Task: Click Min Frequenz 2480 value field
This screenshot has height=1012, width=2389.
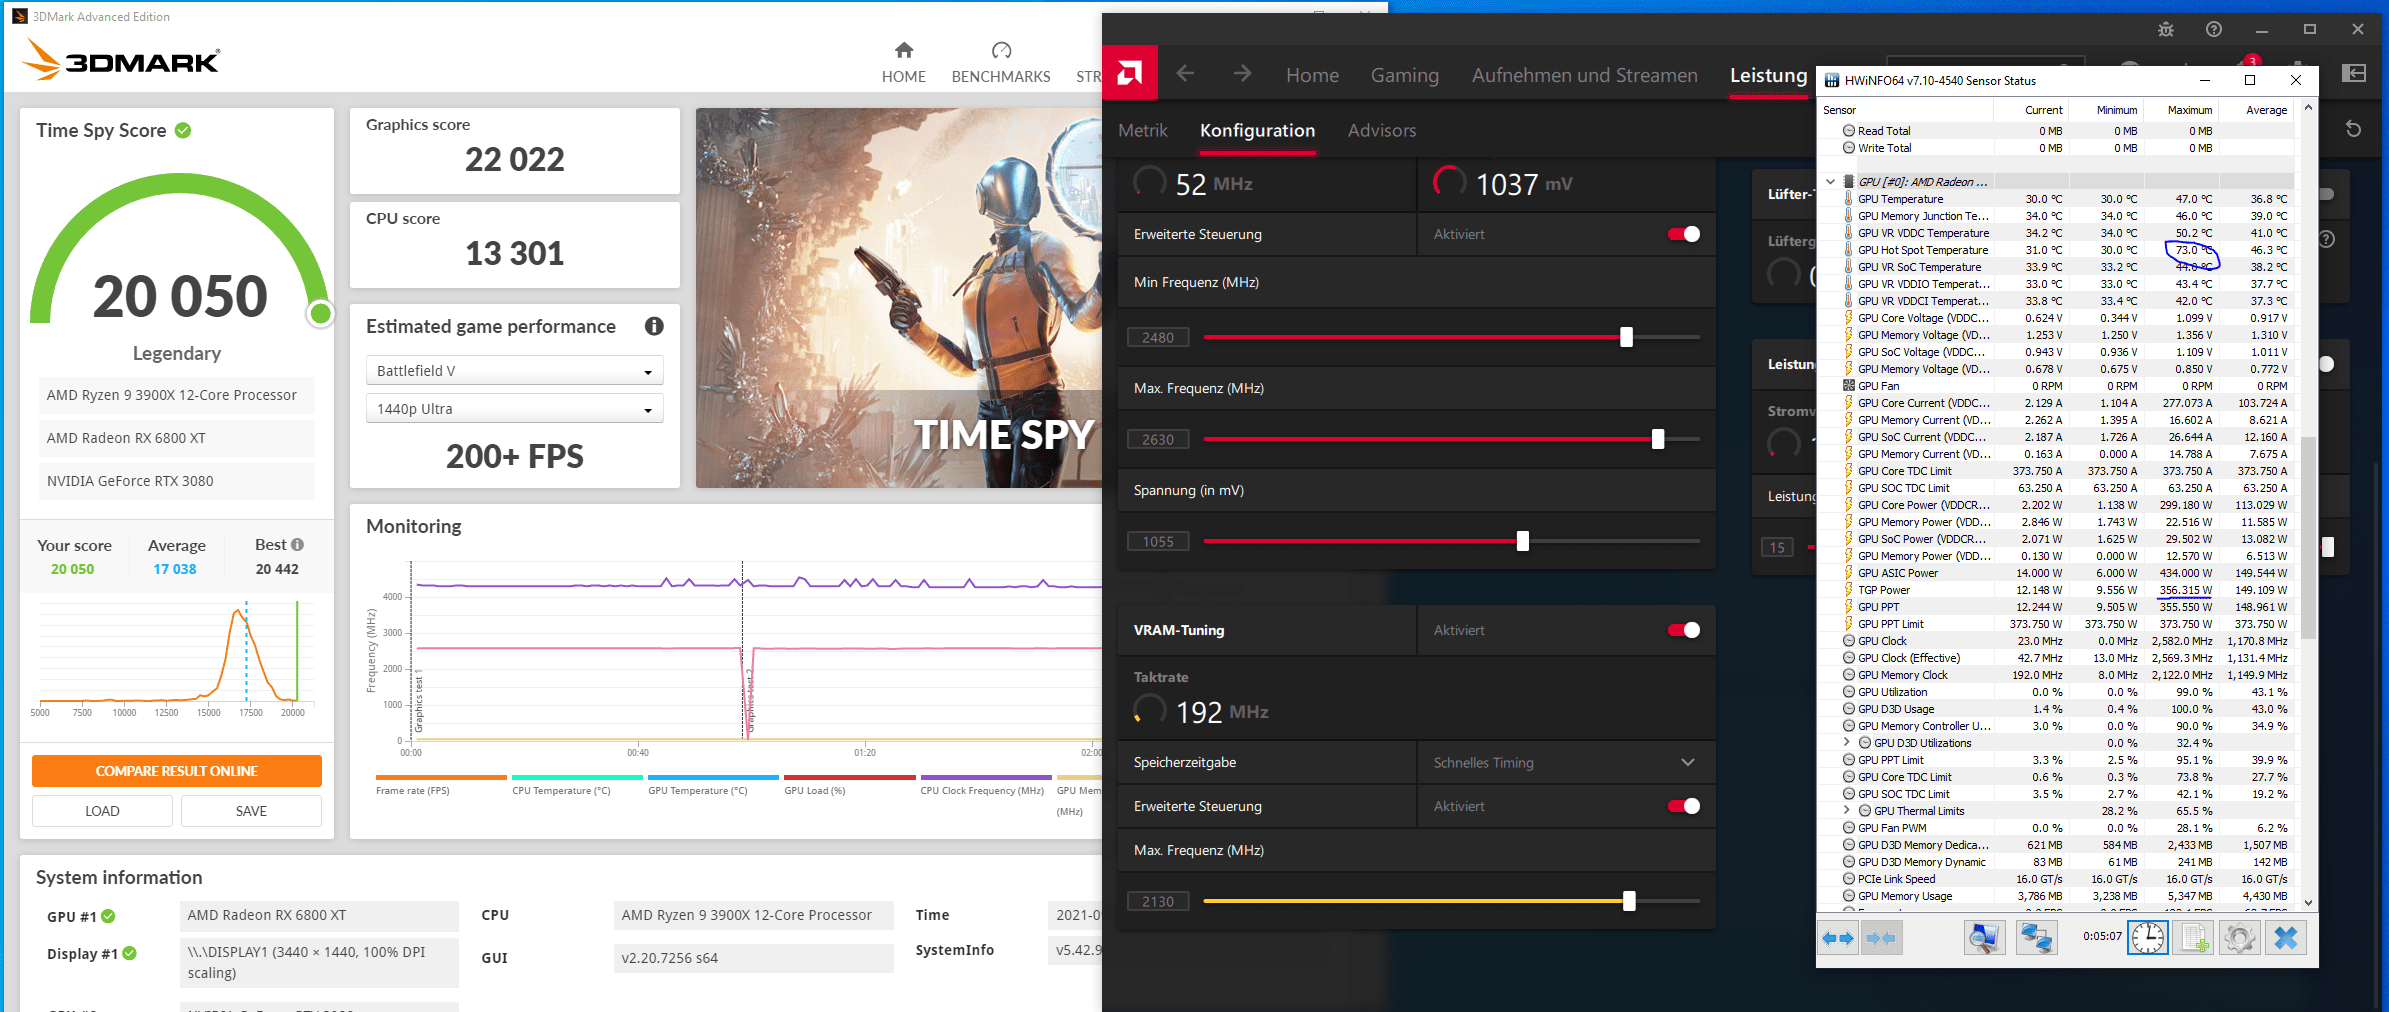Action: pyautogui.click(x=1158, y=337)
